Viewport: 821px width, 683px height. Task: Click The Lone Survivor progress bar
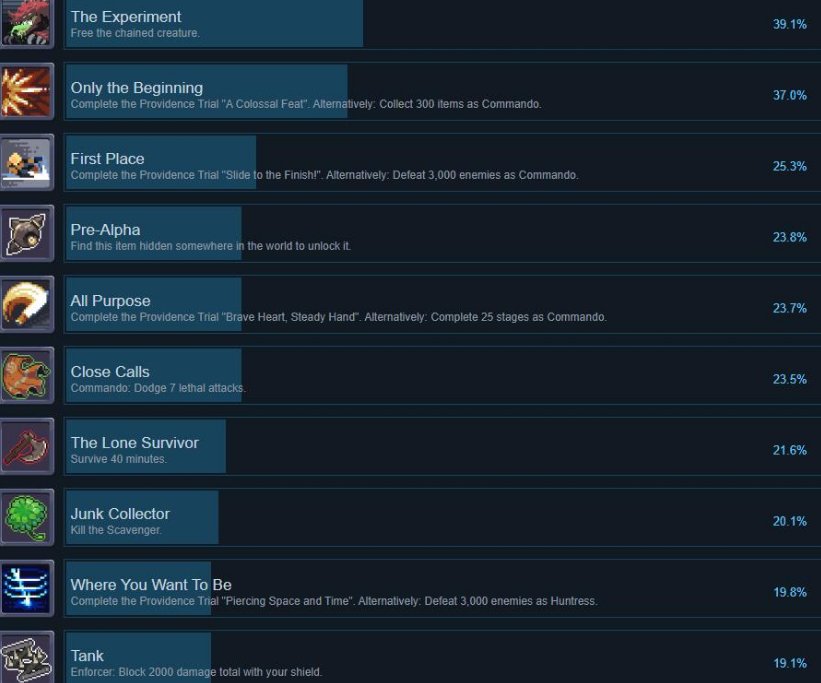(146, 447)
